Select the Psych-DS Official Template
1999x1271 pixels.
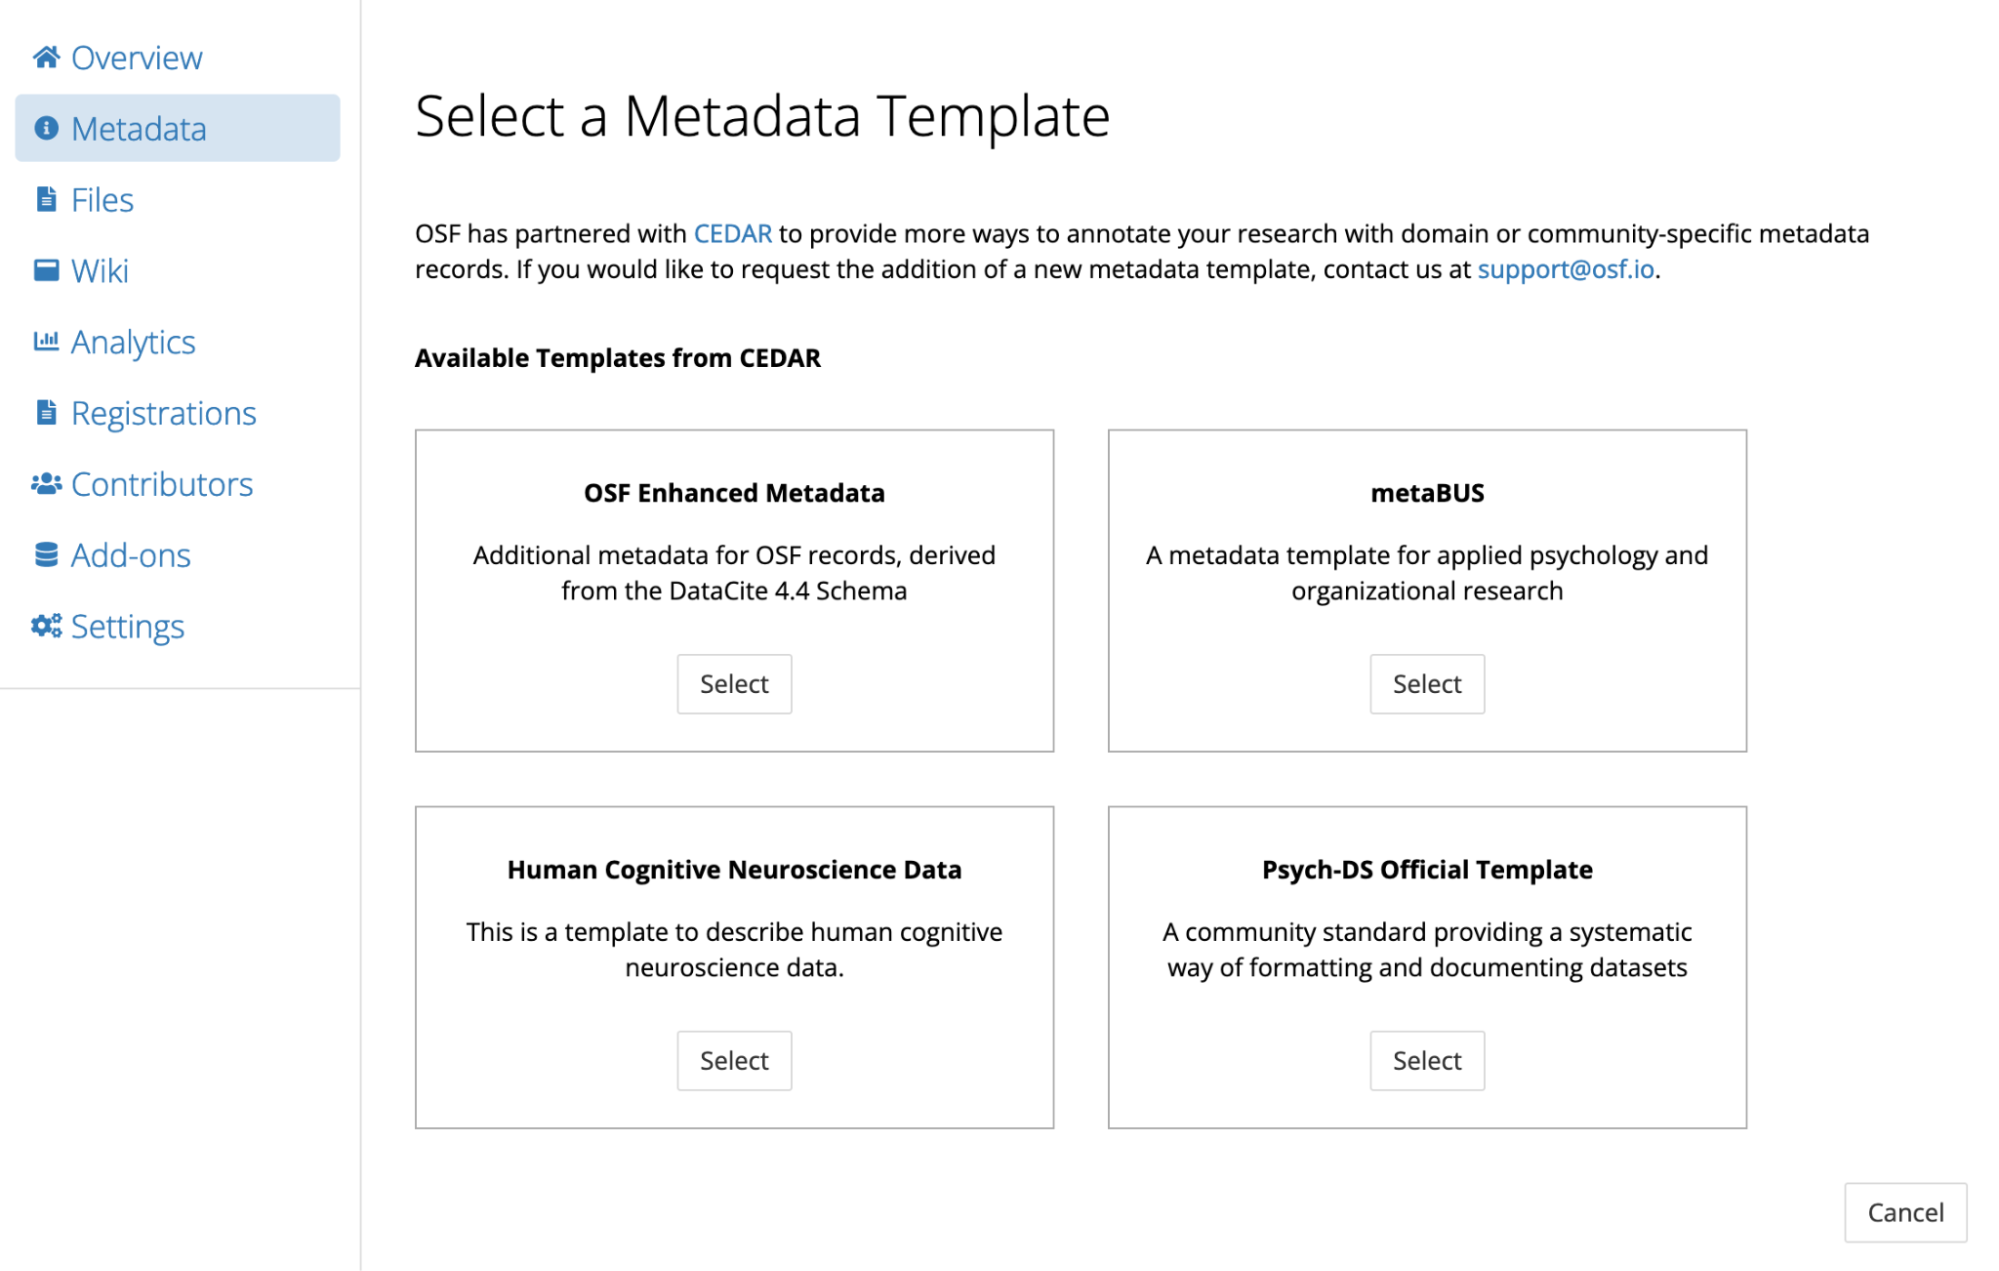click(x=1427, y=1061)
